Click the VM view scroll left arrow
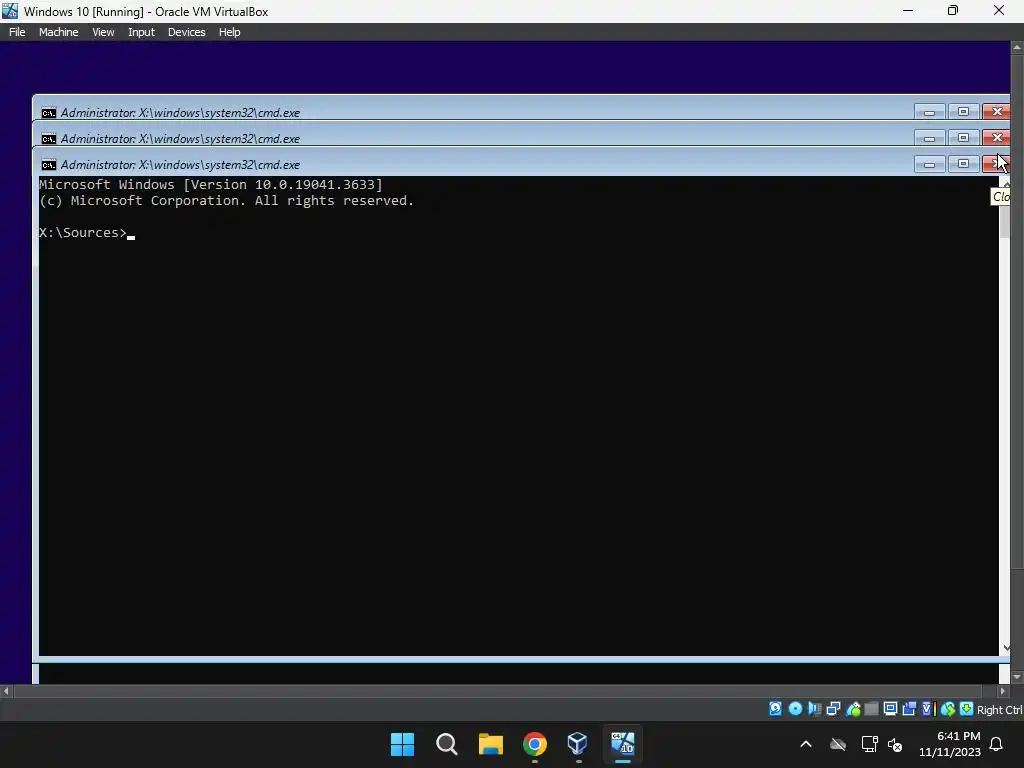This screenshot has height=768, width=1024. [x=6, y=690]
